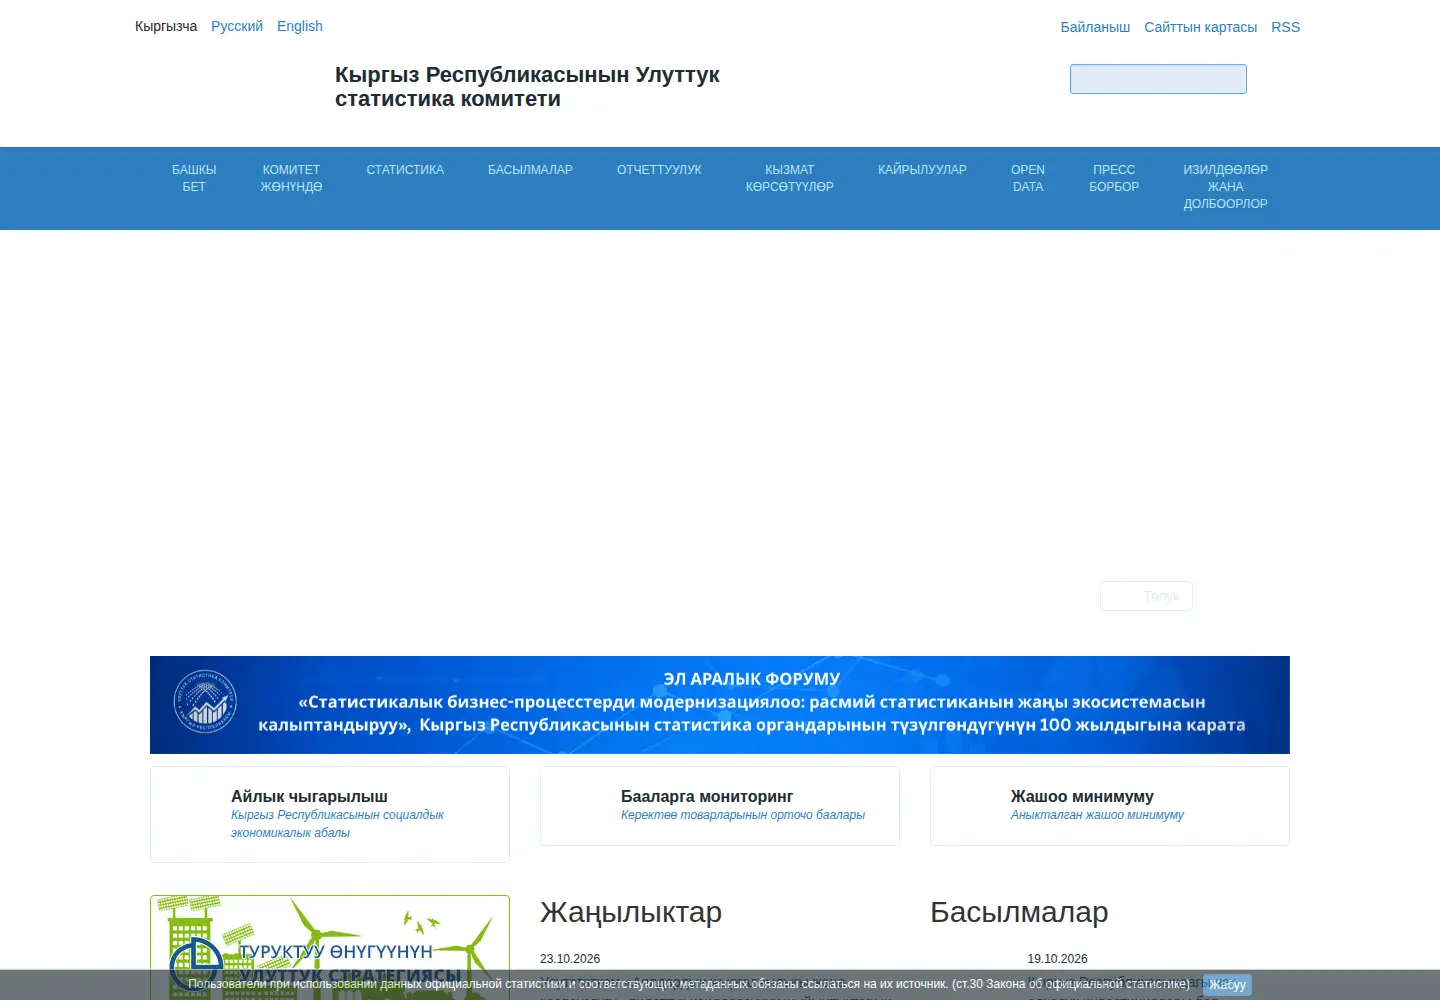Close the notice with Жабуу button
The image size is (1440, 1000).
1227,985
